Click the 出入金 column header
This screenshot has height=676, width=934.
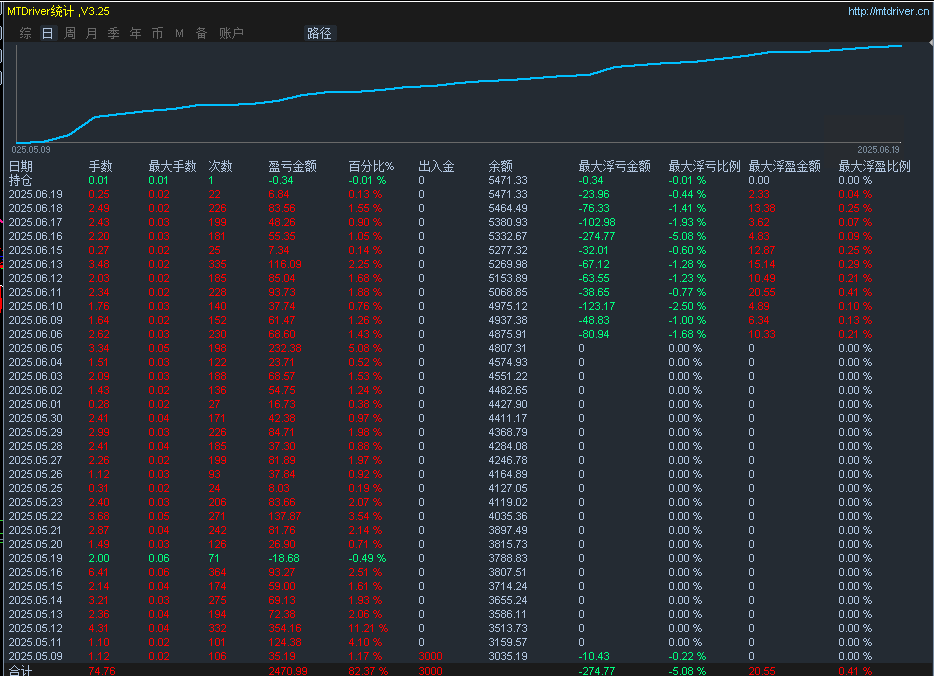436,166
